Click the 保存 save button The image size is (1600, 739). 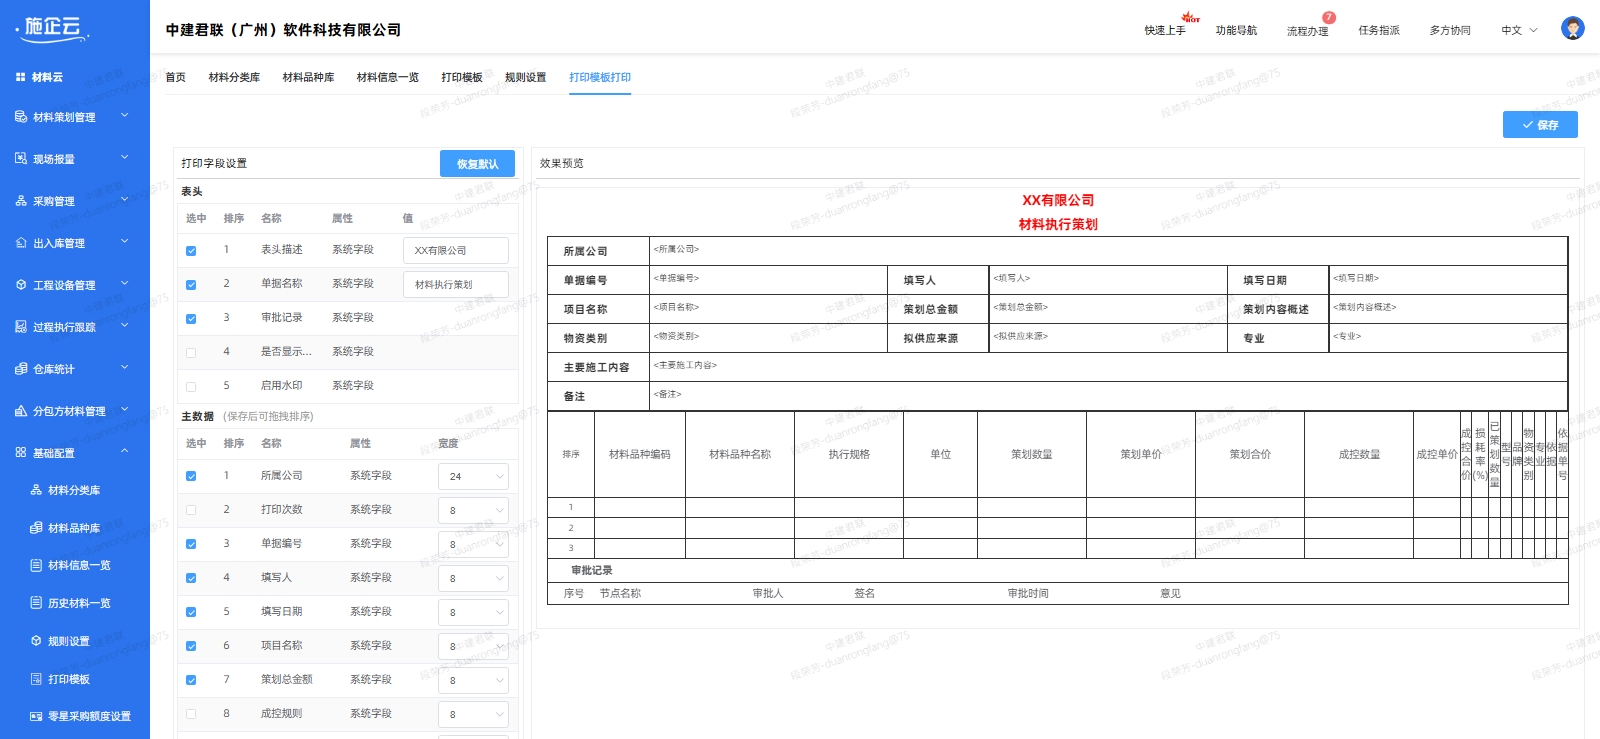(x=1540, y=125)
